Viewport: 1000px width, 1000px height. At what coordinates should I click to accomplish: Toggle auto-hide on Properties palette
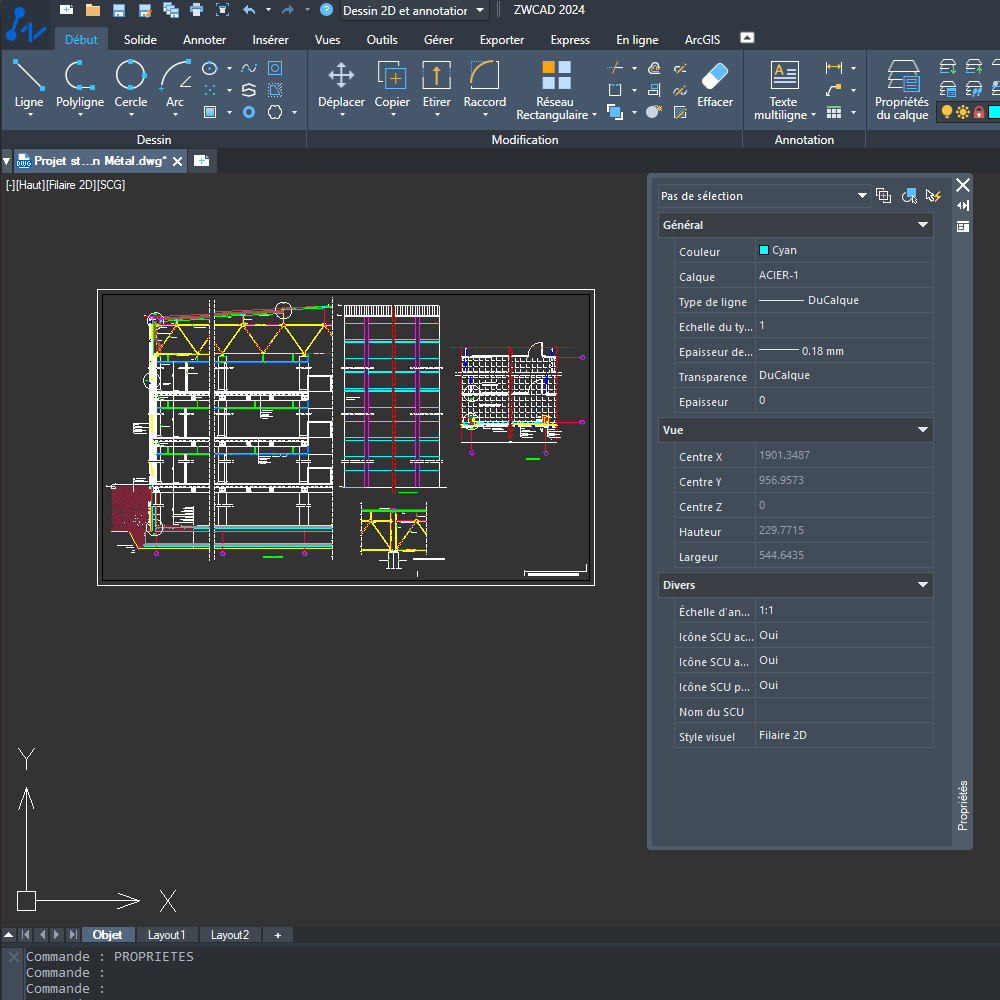tap(963, 205)
